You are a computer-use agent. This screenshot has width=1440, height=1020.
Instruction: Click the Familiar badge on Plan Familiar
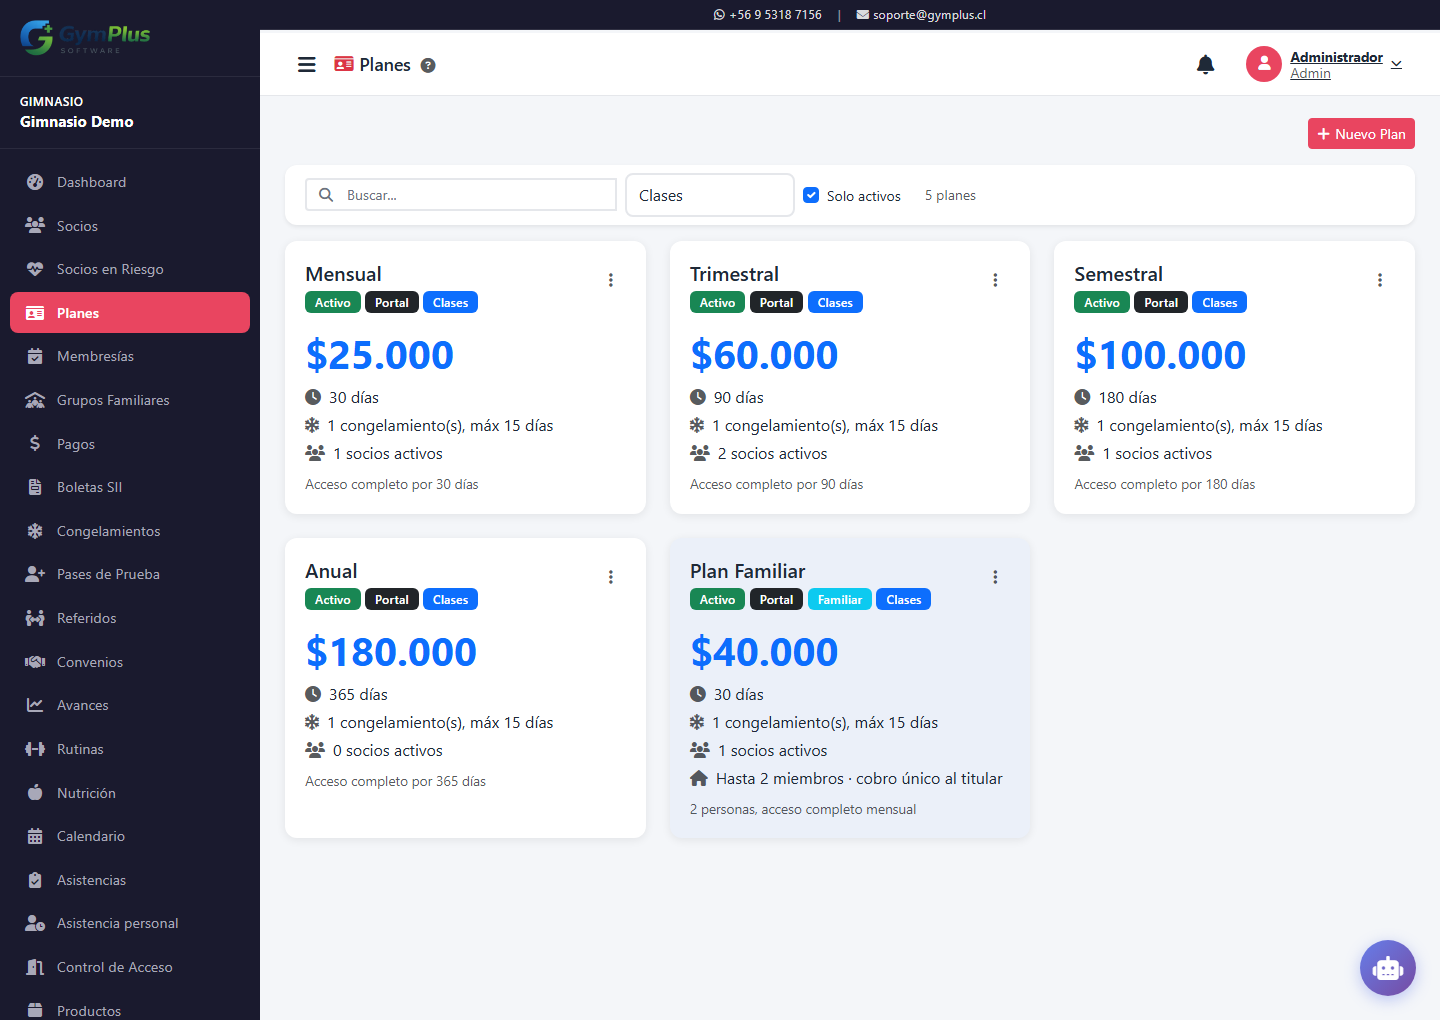click(840, 600)
